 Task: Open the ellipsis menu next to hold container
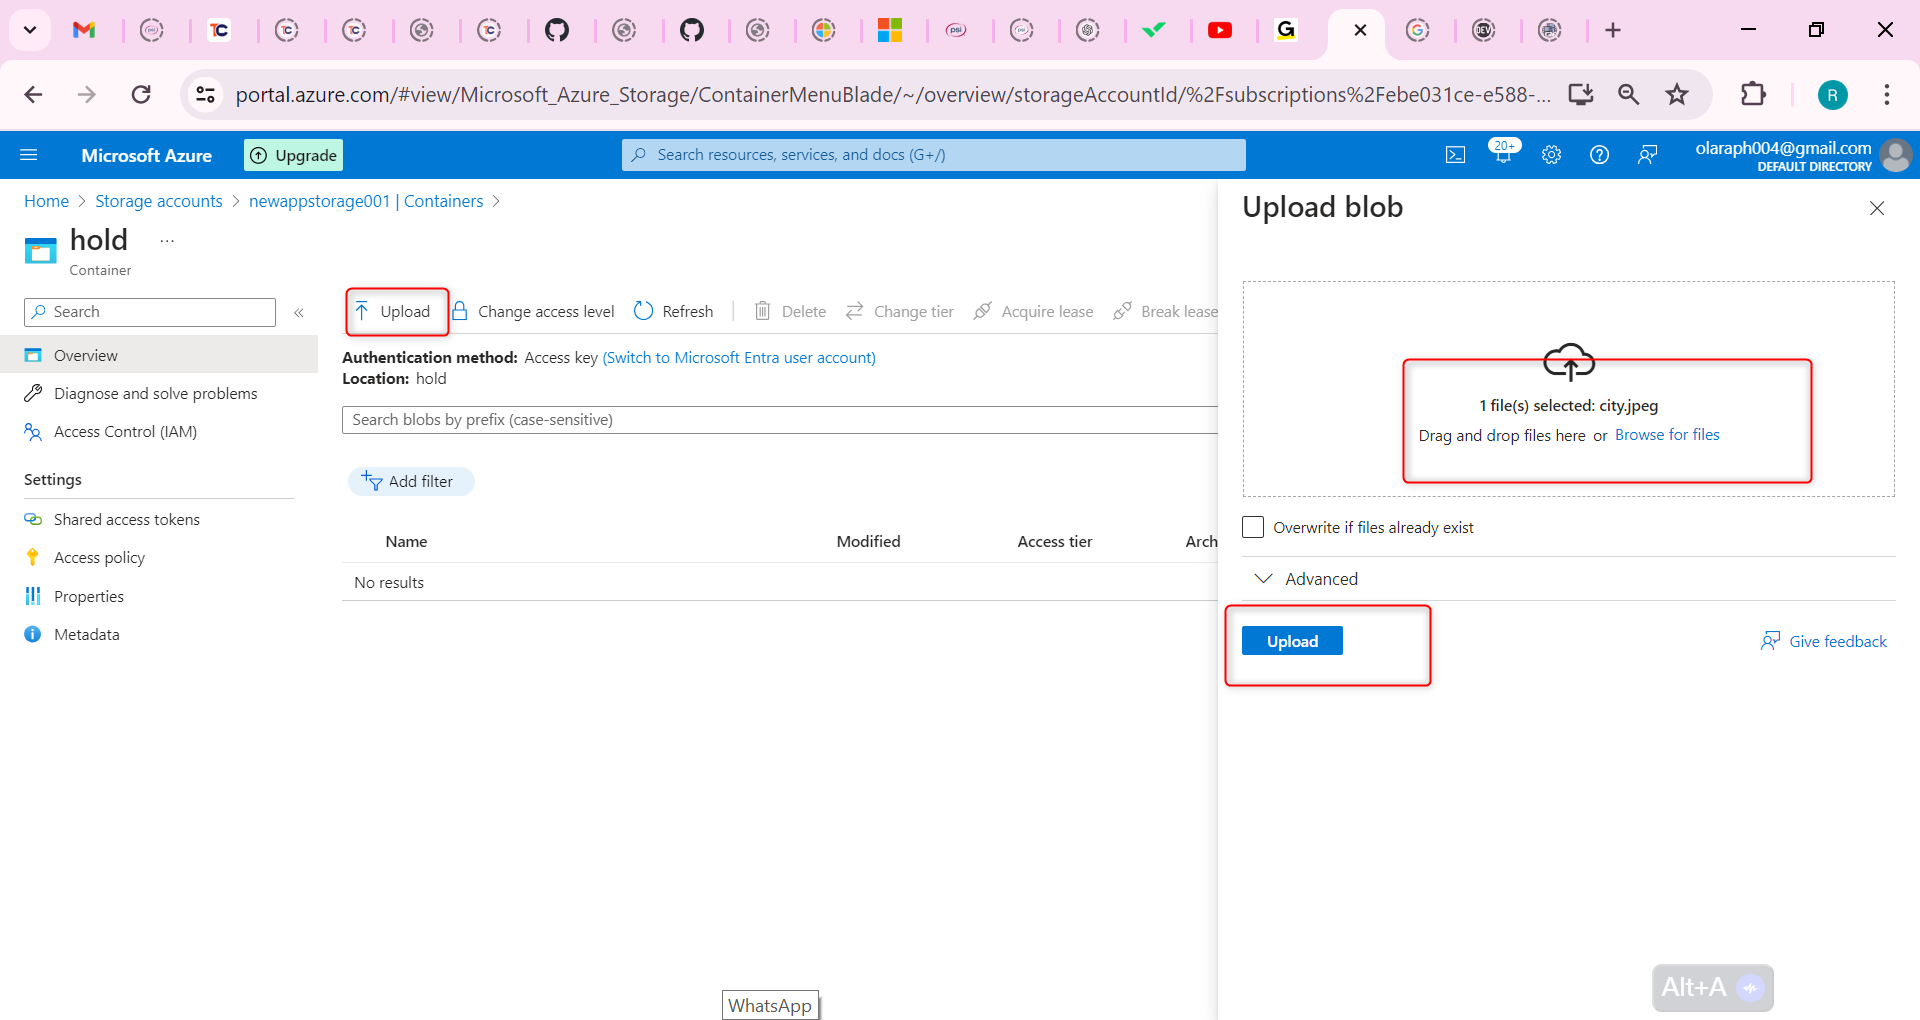pos(167,240)
